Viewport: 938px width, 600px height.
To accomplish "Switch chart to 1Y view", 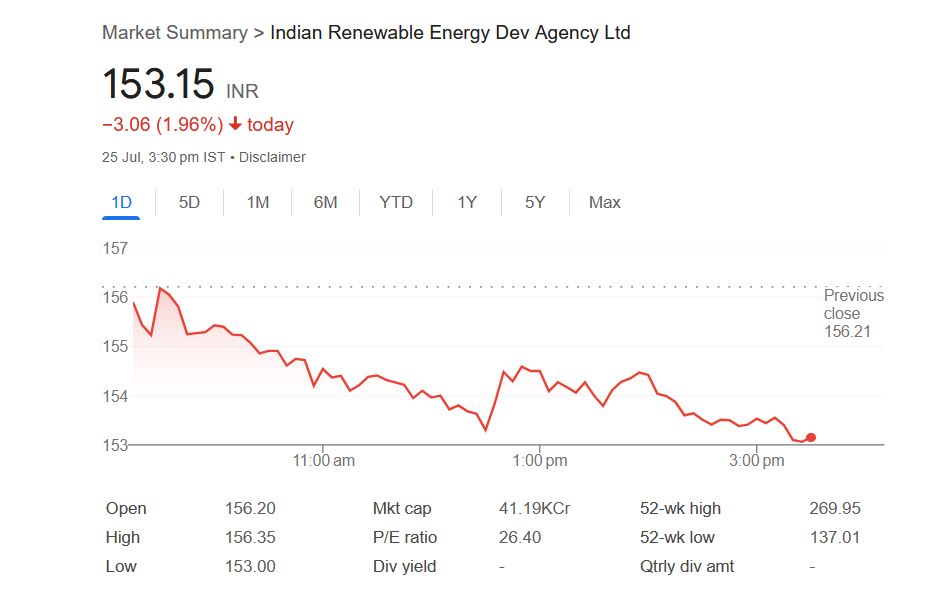I will (x=467, y=202).
